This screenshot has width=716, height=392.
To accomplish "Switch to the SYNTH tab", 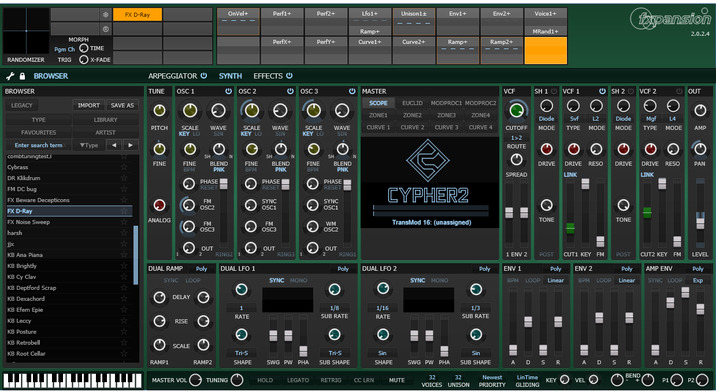I will pos(230,76).
